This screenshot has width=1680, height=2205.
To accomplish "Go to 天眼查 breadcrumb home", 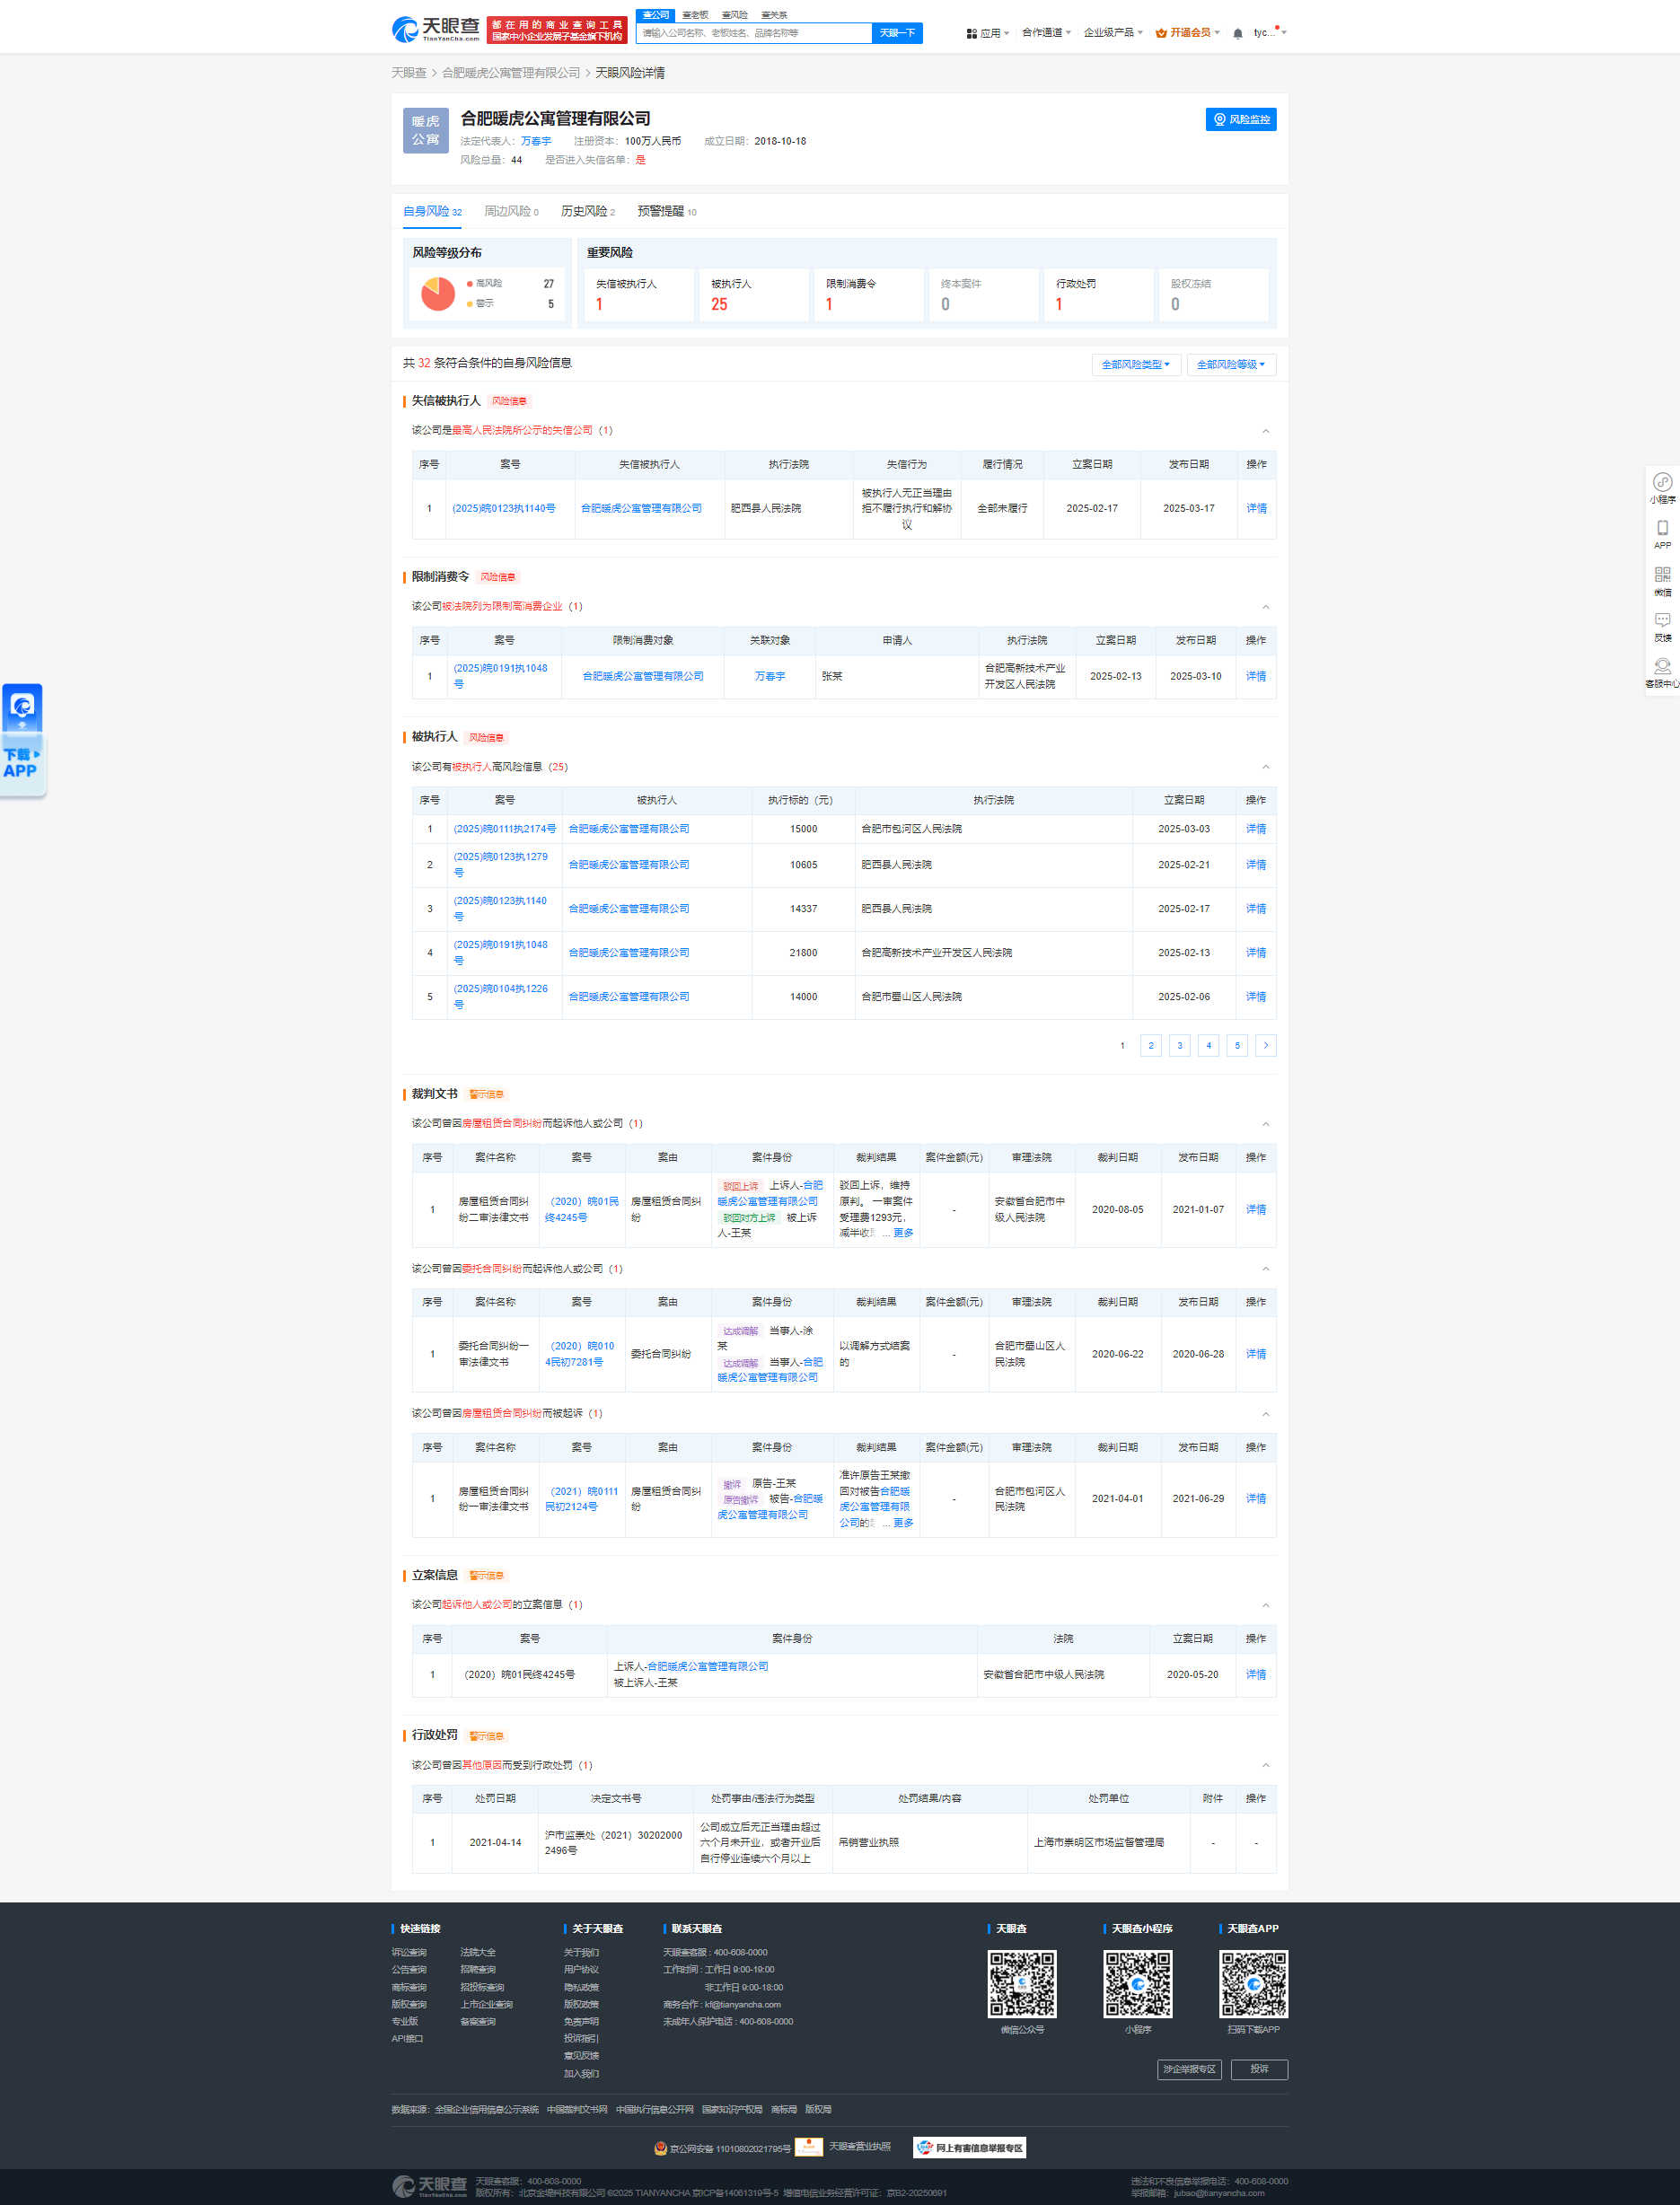I will pyautogui.click(x=409, y=73).
